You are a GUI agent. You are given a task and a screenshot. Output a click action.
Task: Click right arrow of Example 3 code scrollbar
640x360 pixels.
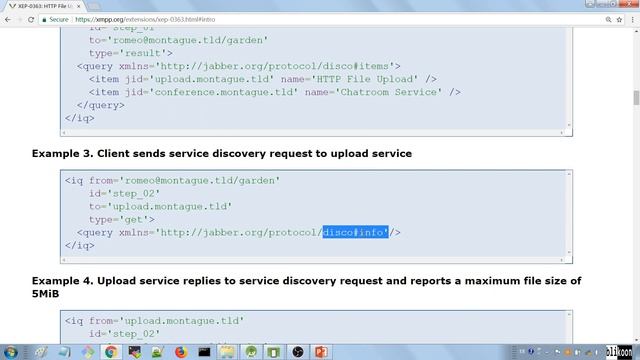pos(562,260)
